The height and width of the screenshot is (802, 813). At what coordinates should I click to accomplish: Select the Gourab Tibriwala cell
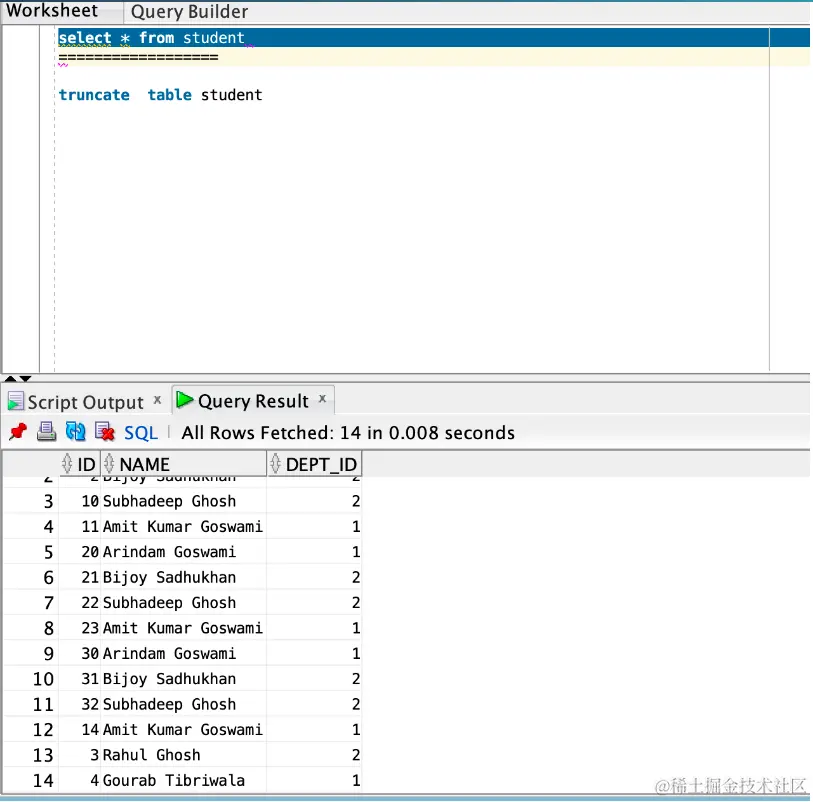pos(184,781)
